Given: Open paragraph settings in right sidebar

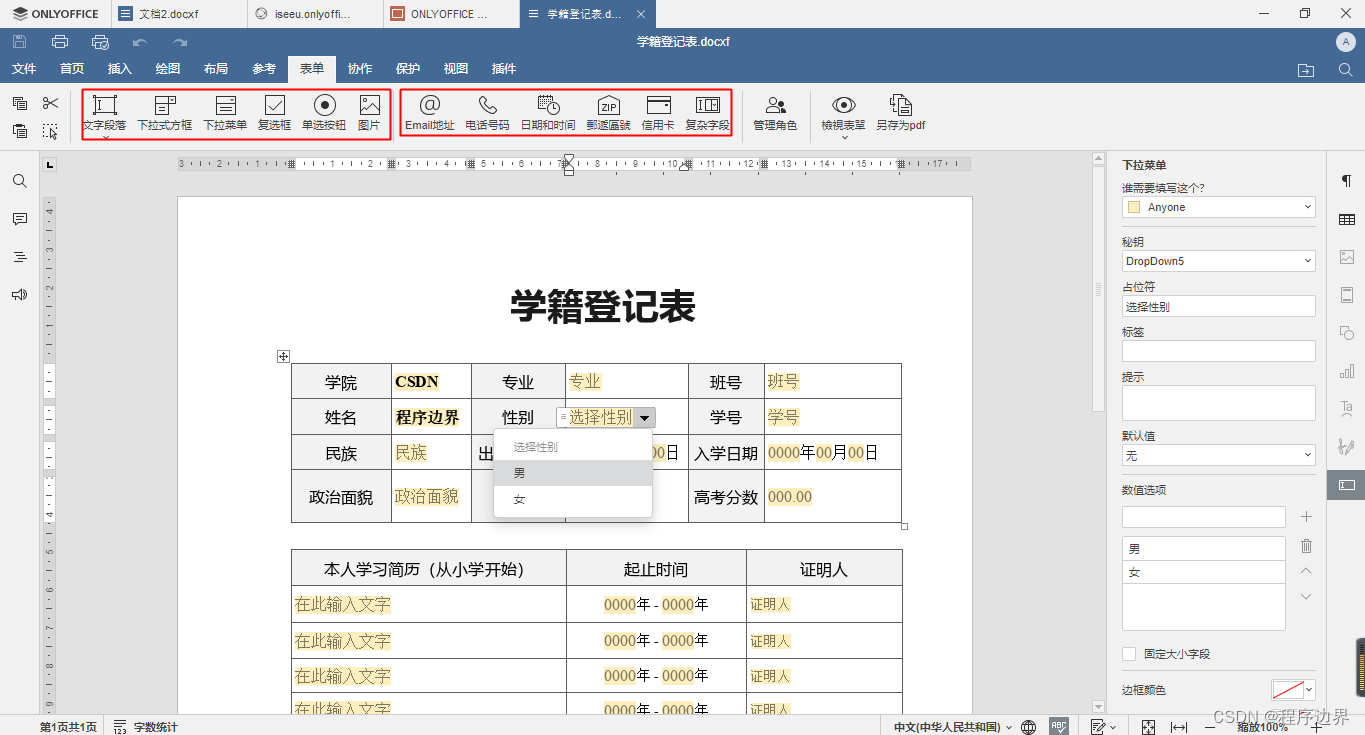Looking at the screenshot, I should (x=1346, y=181).
